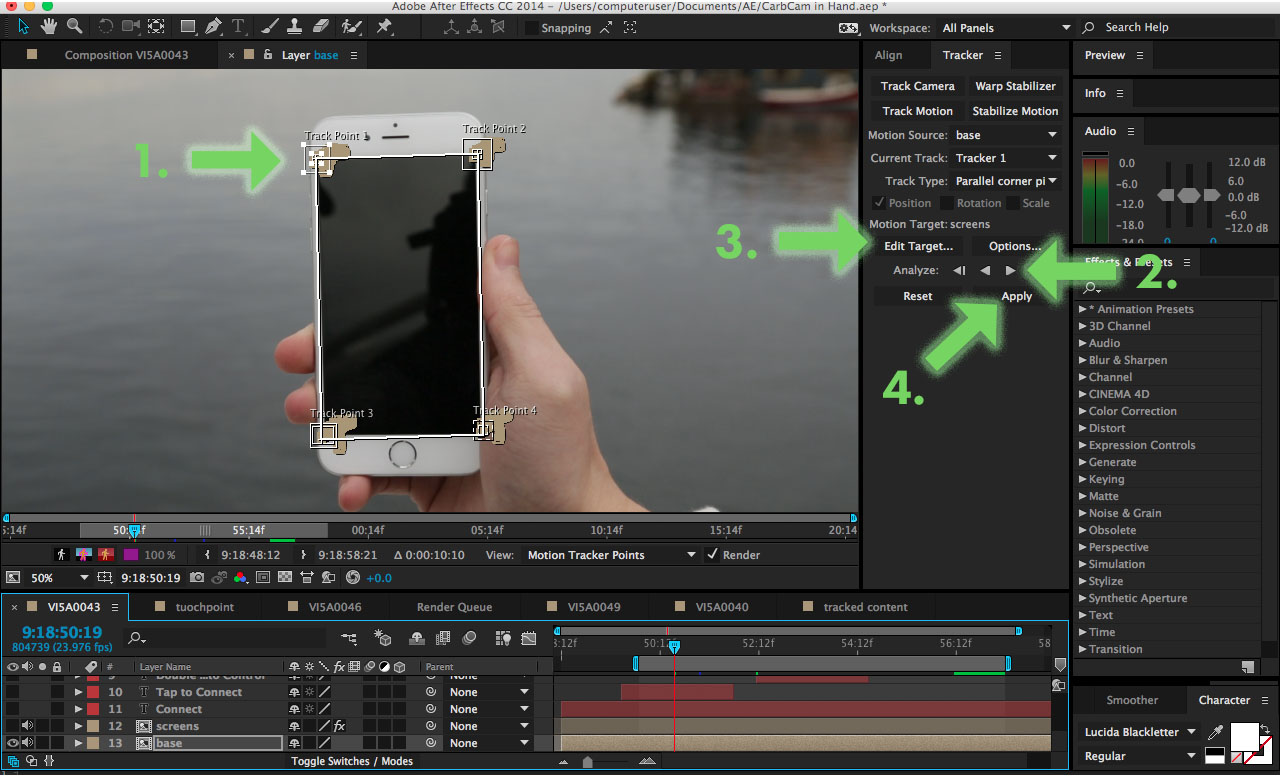The image size is (1280, 777).
Task: Open the Workspace All Panels dropdown
Action: pos(1005,28)
